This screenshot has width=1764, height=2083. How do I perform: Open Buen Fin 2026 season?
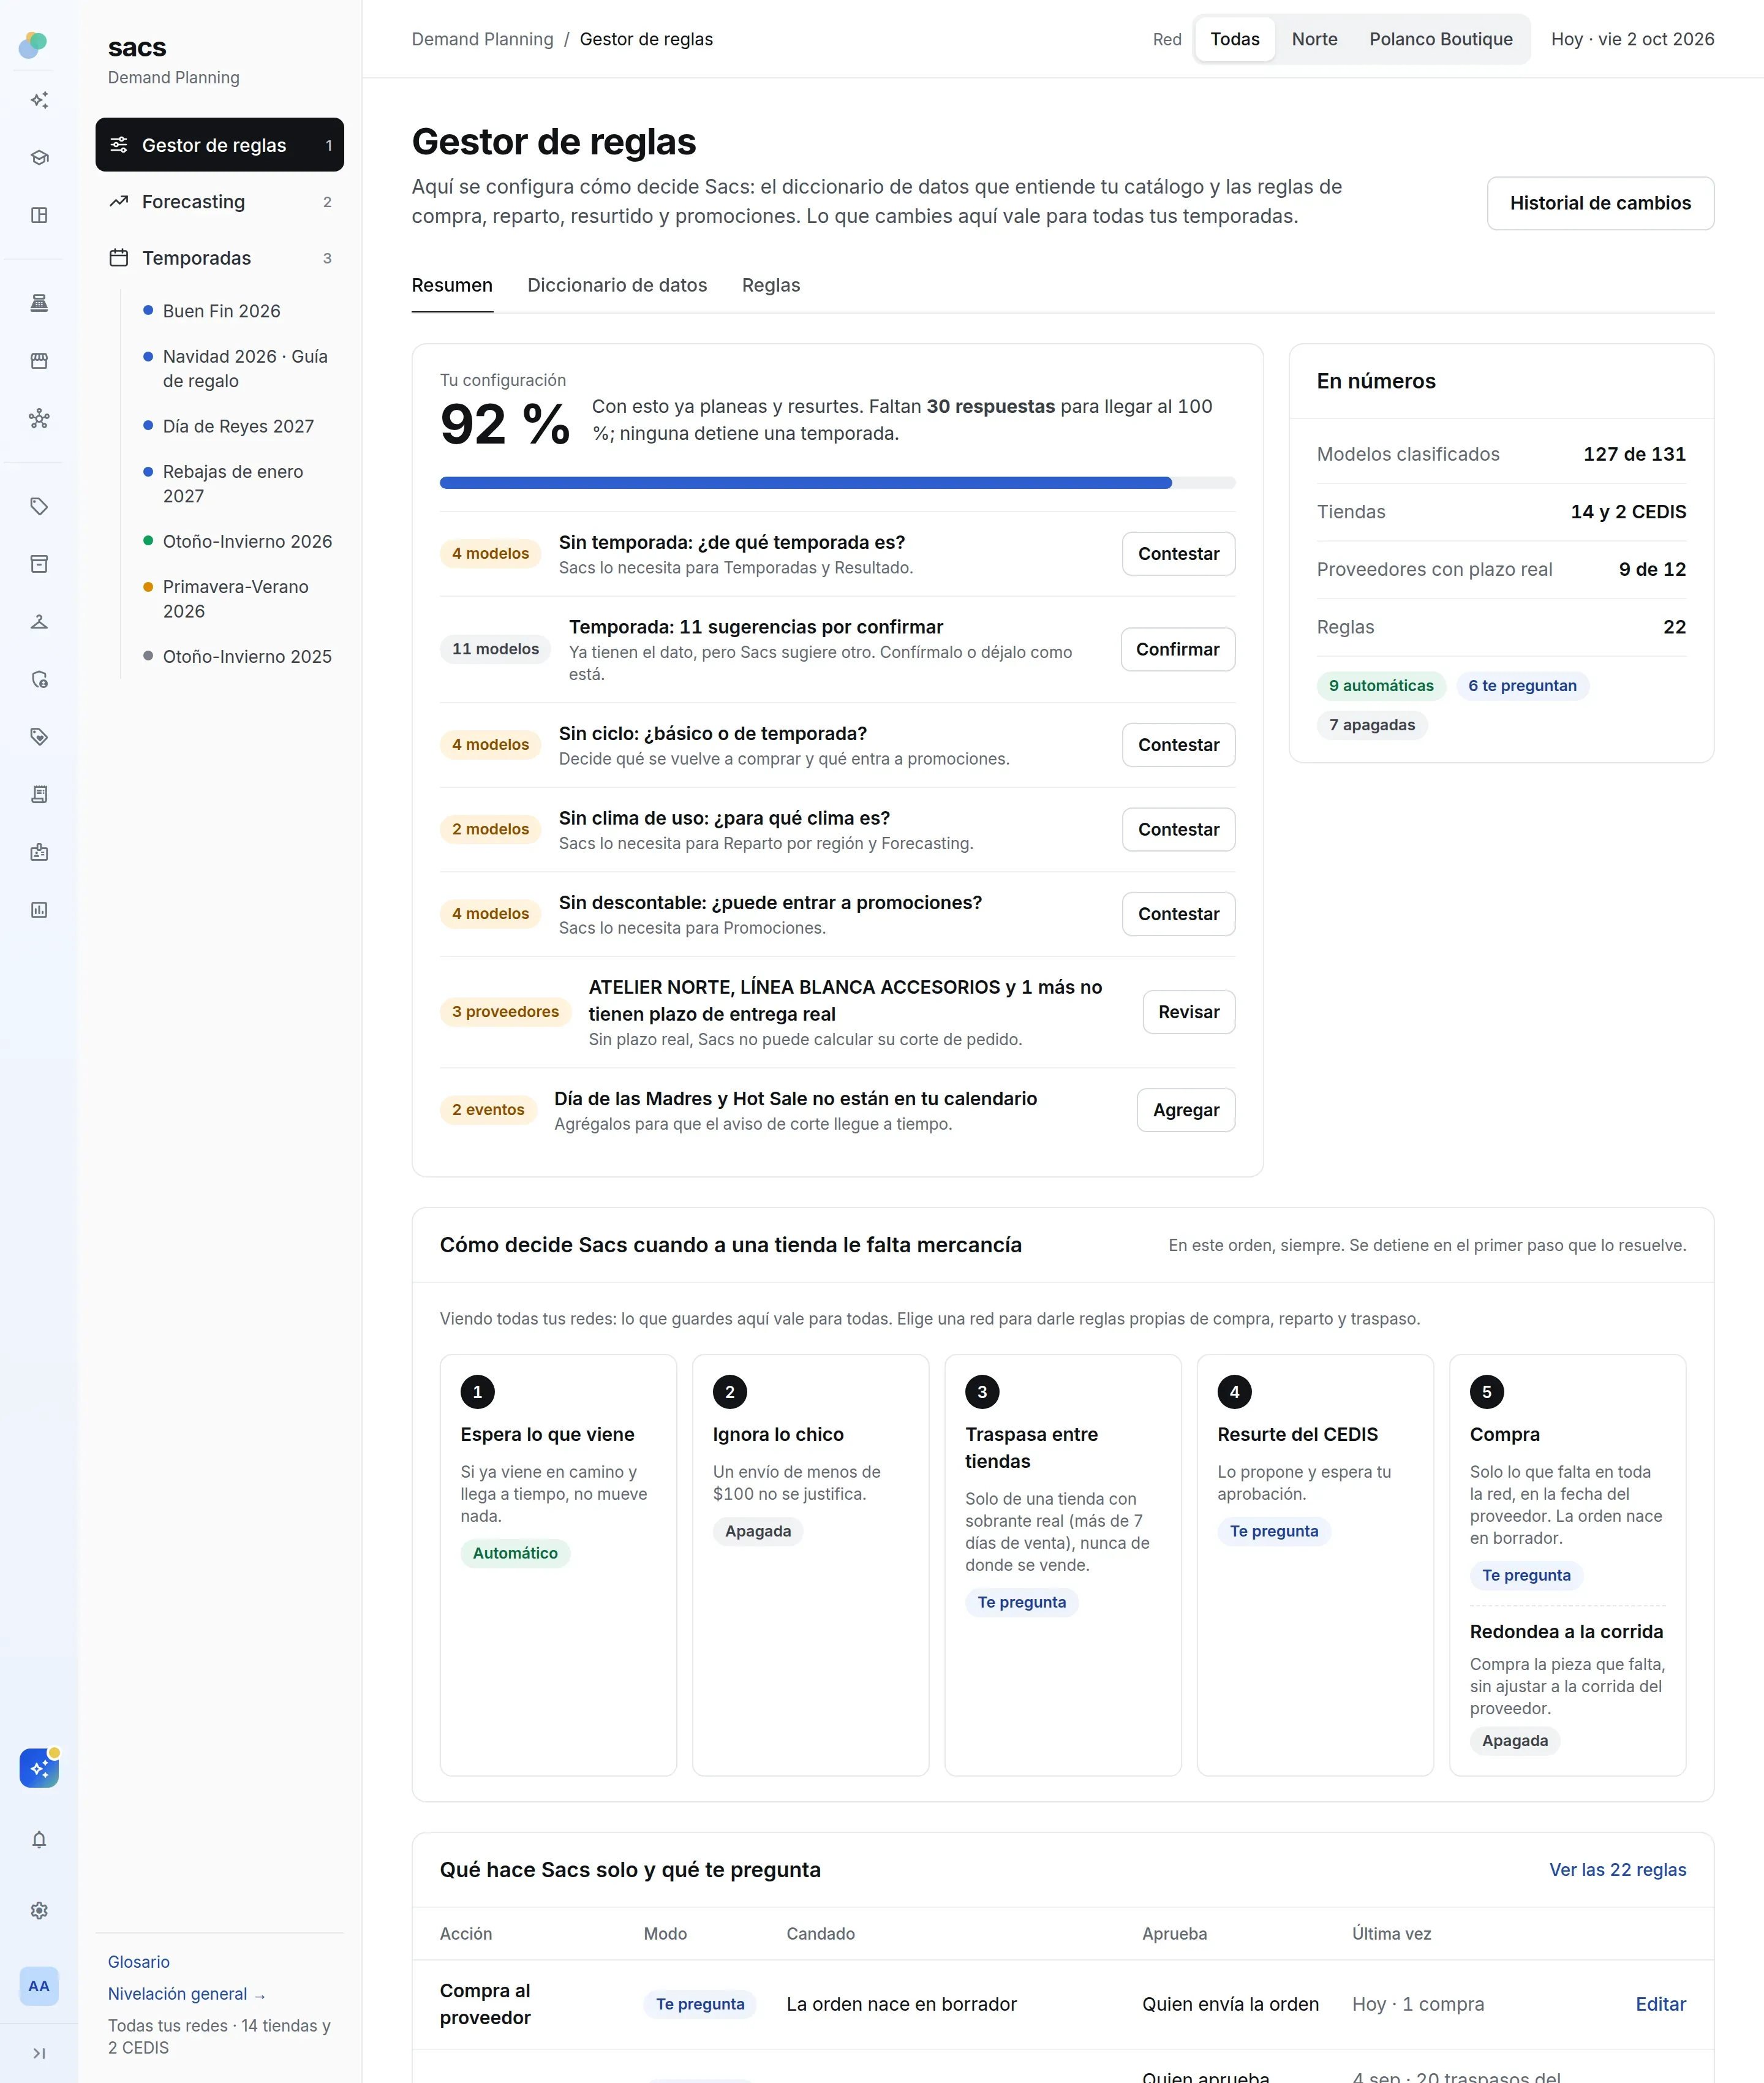(x=222, y=311)
